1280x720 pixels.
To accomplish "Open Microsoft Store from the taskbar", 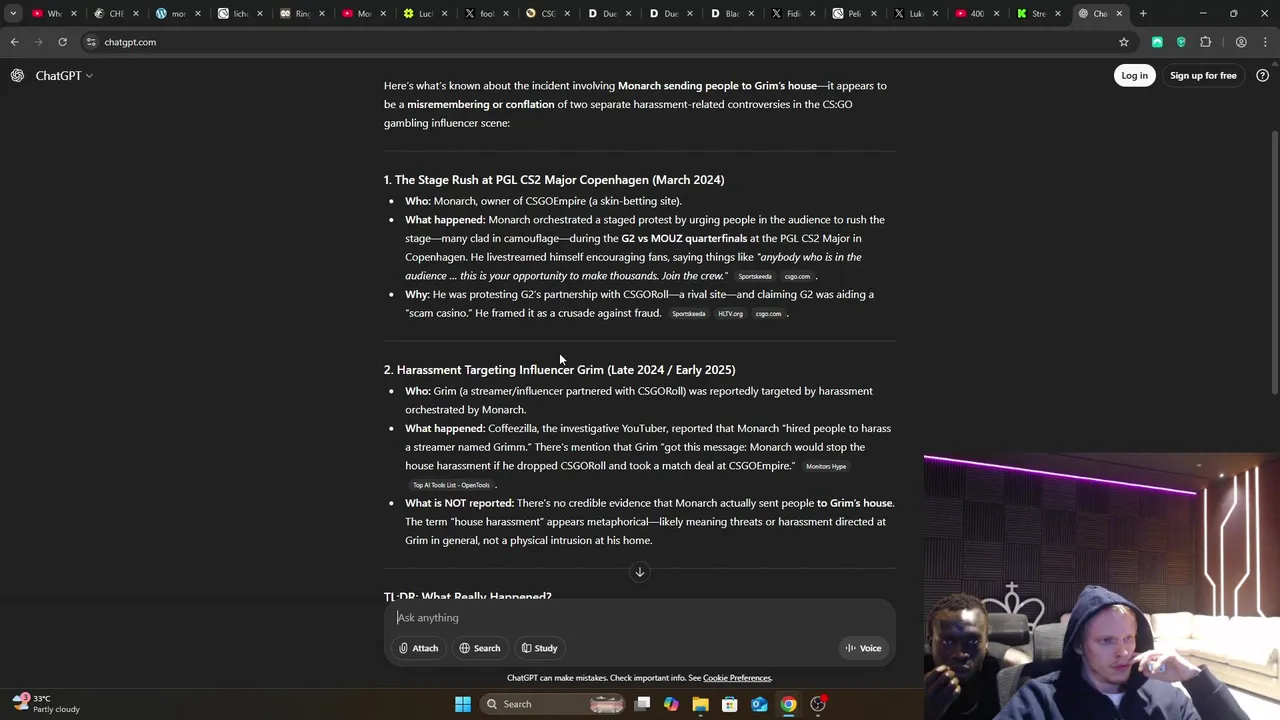I will (x=730, y=704).
